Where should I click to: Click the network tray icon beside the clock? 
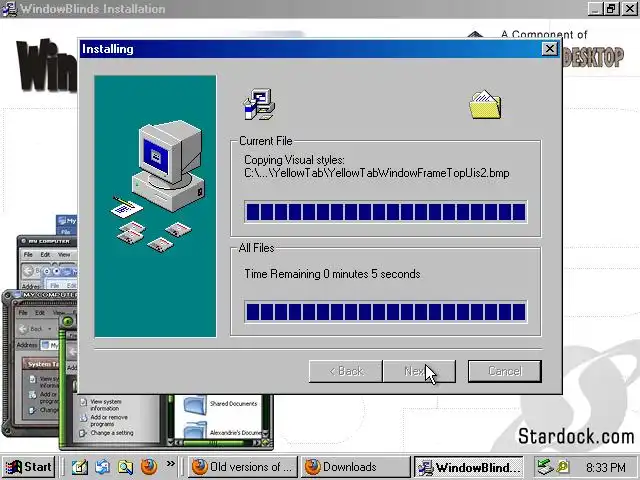[545, 467]
